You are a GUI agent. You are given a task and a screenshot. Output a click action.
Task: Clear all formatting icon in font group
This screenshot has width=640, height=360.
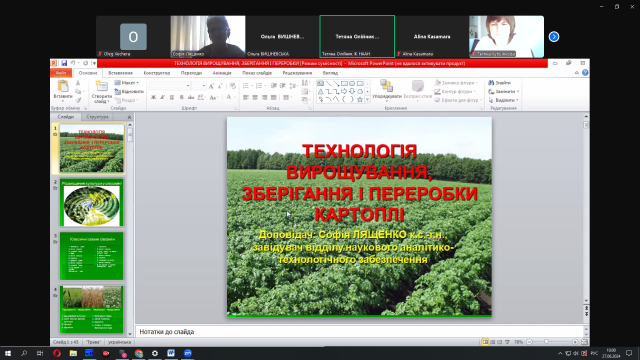click(x=233, y=86)
